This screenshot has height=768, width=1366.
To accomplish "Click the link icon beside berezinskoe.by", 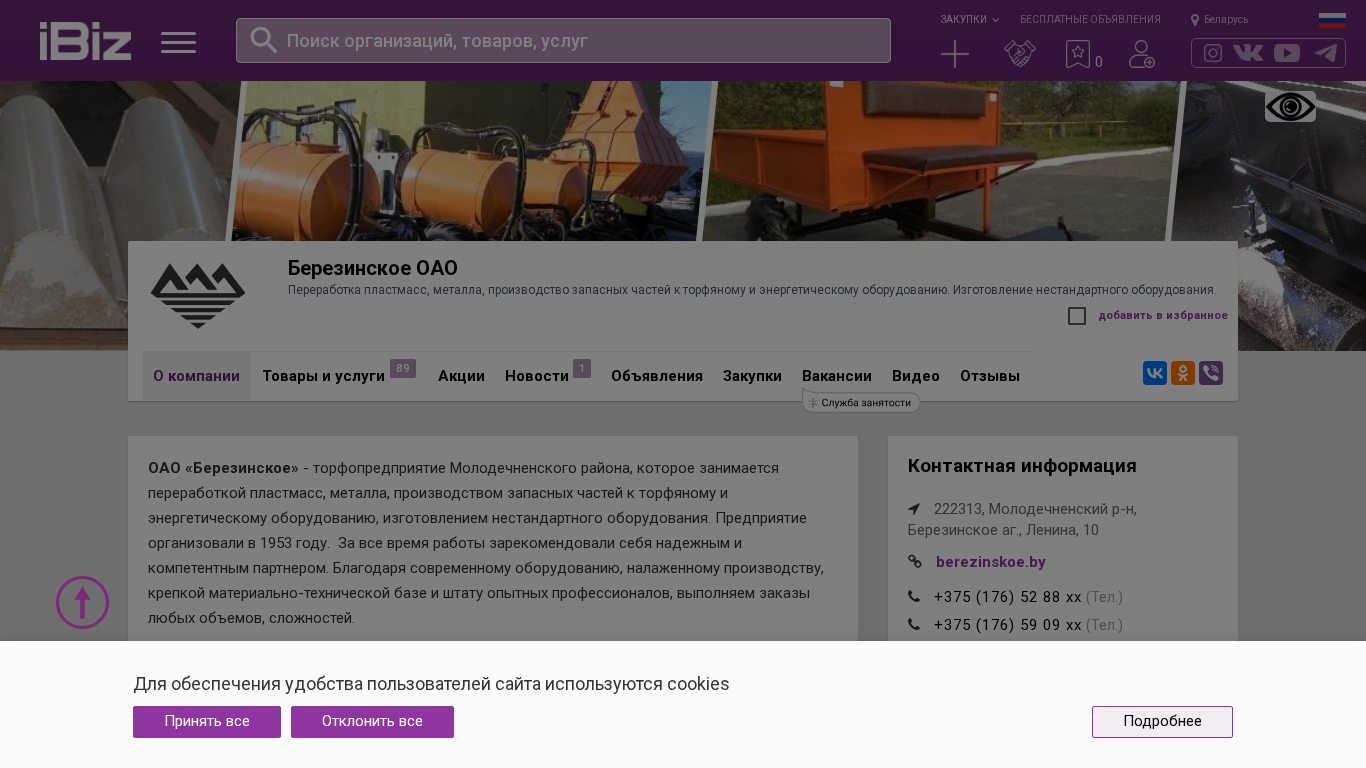I will point(915,562).
